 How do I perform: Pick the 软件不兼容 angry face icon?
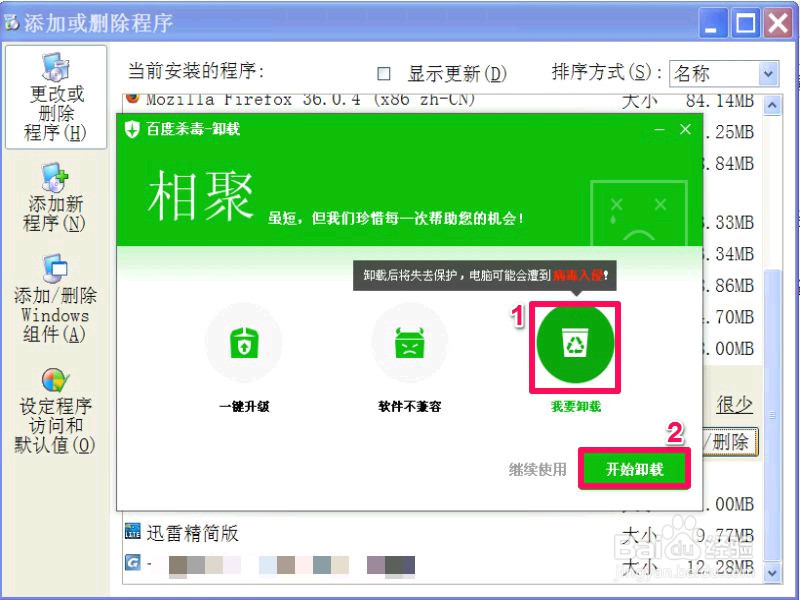tap(410, 343)
